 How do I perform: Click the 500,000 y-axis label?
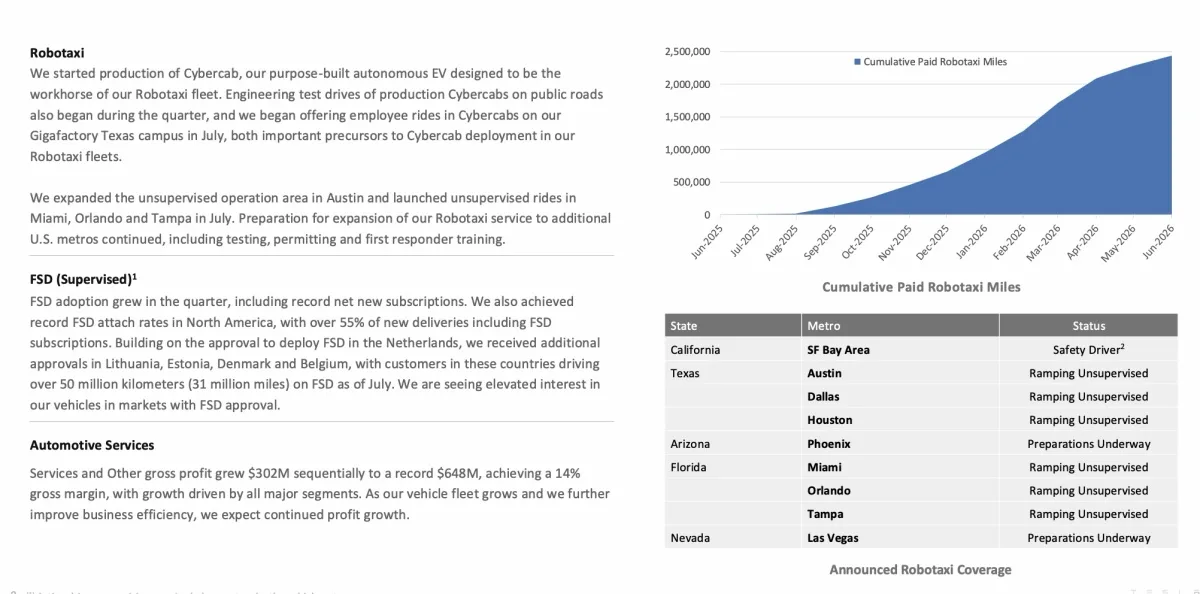[x=691, y=182]
